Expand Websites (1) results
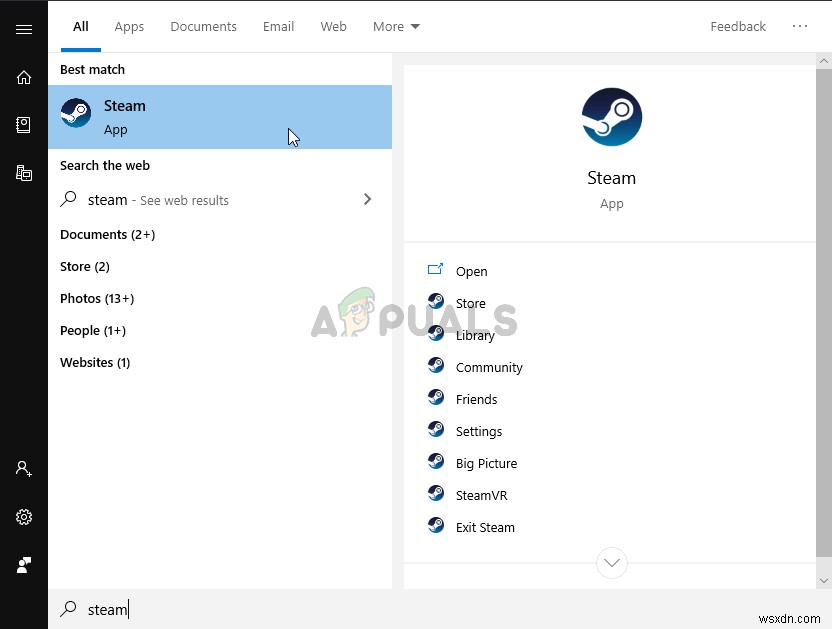 [94, 363]
